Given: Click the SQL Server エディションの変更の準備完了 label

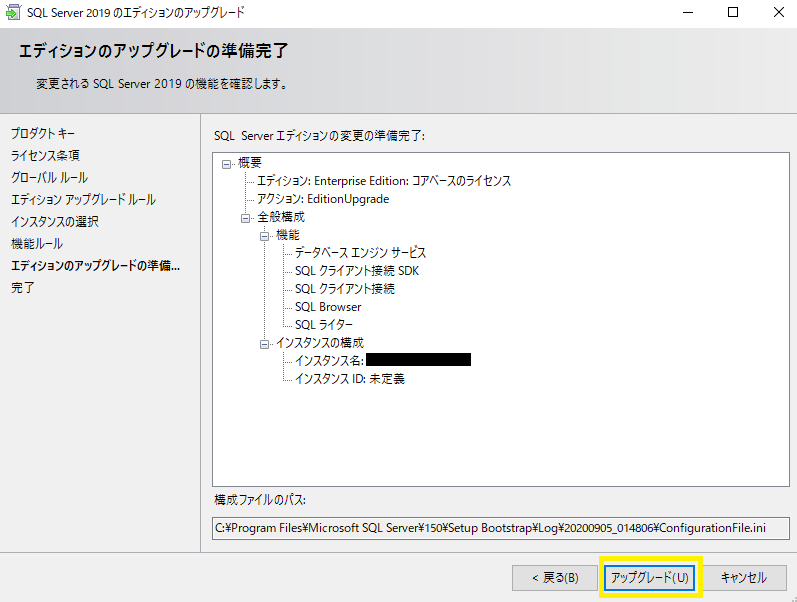Looking at the screenshot, I should click(319, 136).
